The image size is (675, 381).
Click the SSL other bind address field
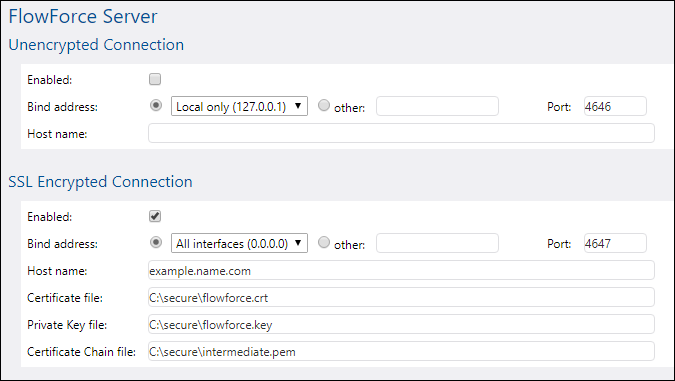click(437, 243)
